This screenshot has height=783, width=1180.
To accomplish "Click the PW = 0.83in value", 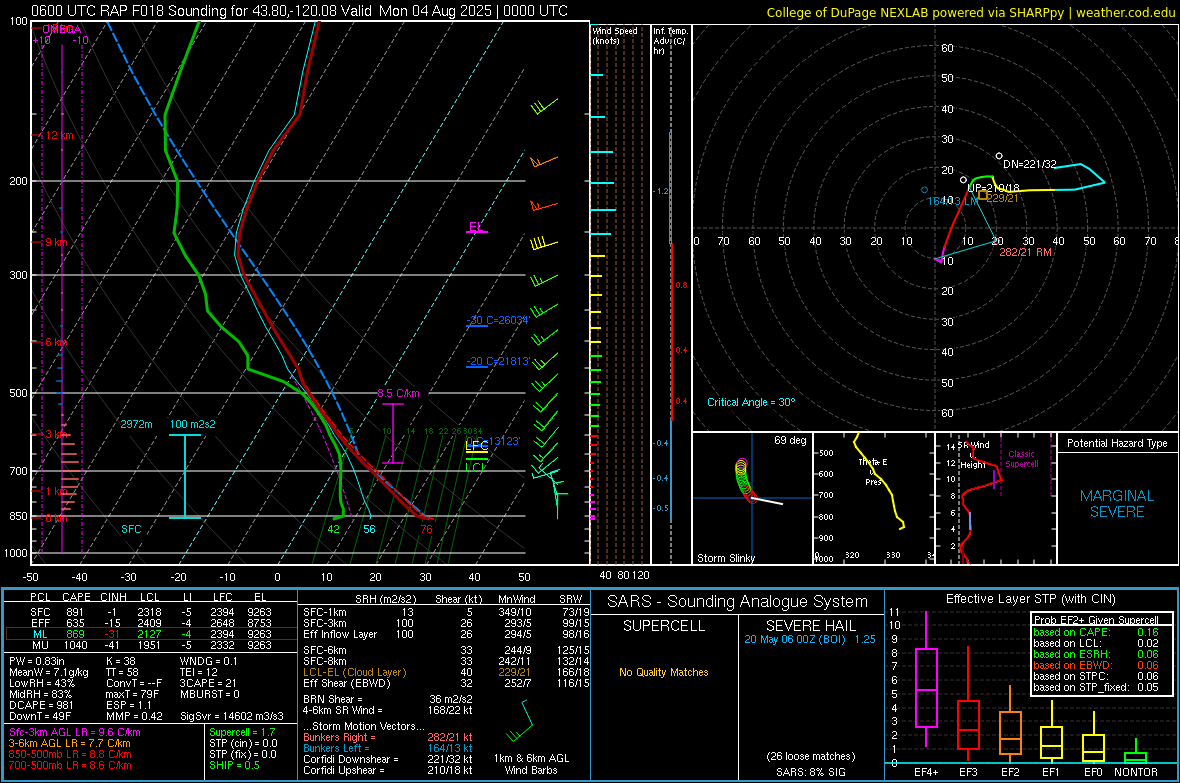I will click(x=37, y=661).
